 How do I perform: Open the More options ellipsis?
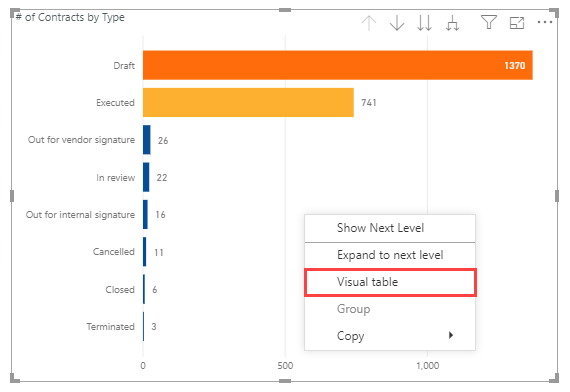[545, 23]
